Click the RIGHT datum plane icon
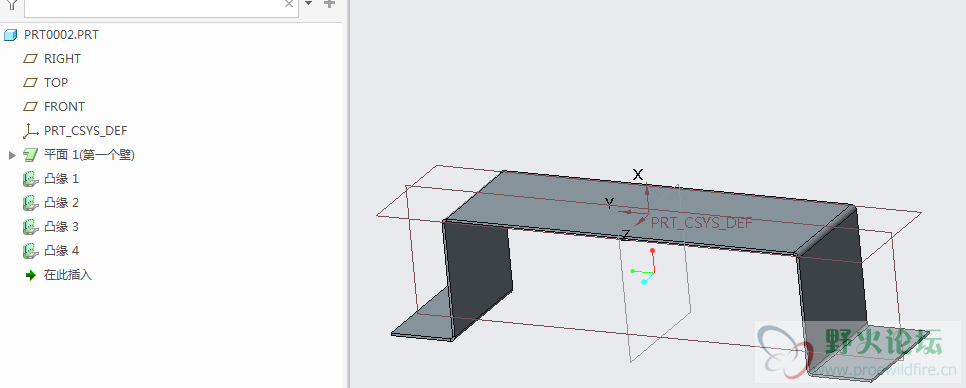The width and height of the screenshot is (966, 388). click(x=30, y=59)
